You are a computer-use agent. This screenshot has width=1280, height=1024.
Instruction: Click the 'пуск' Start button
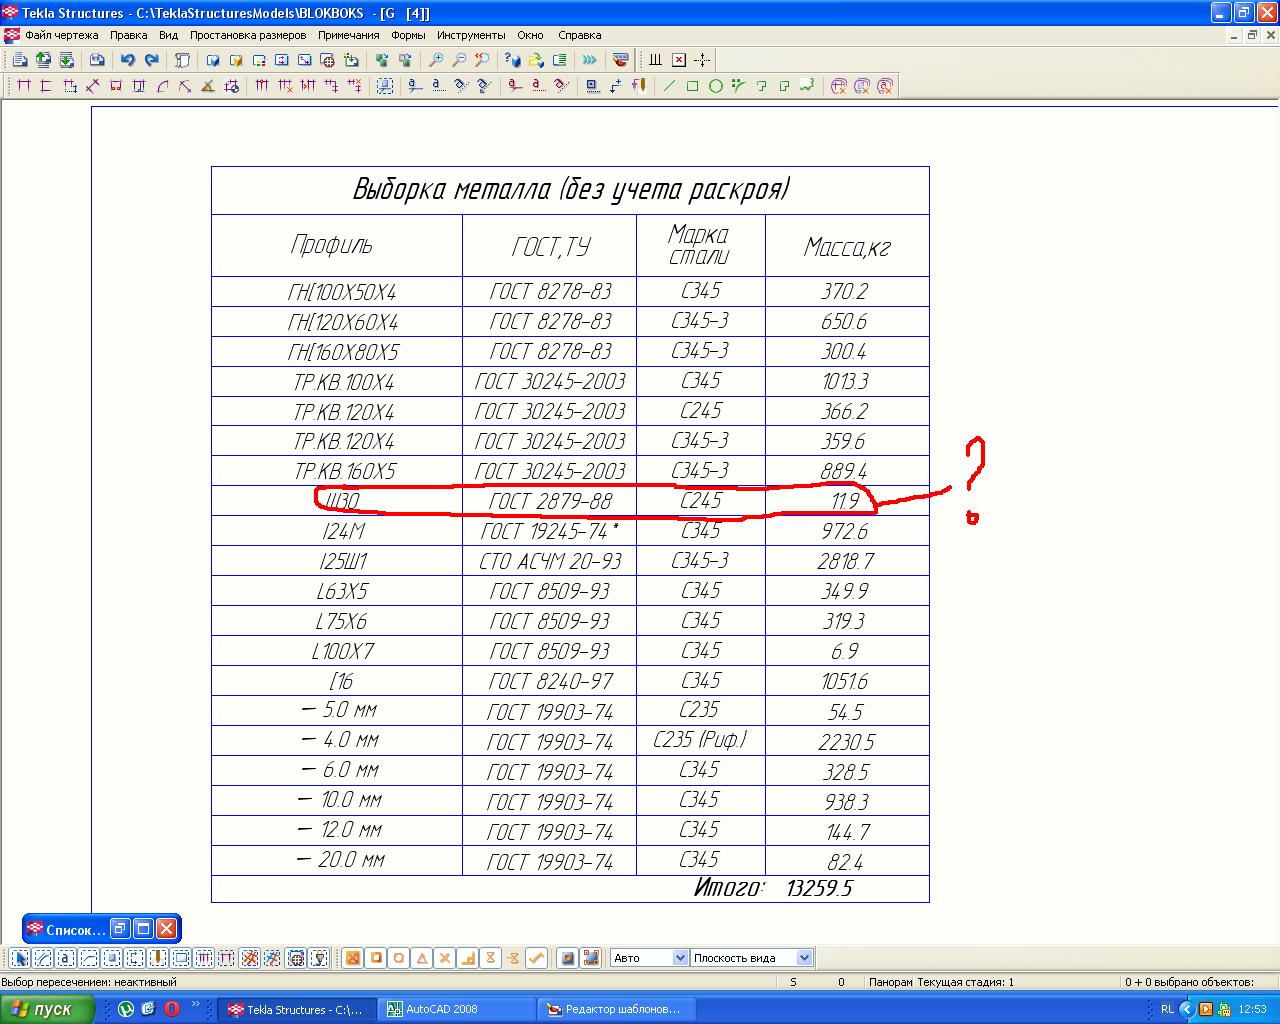point(46,1010)
